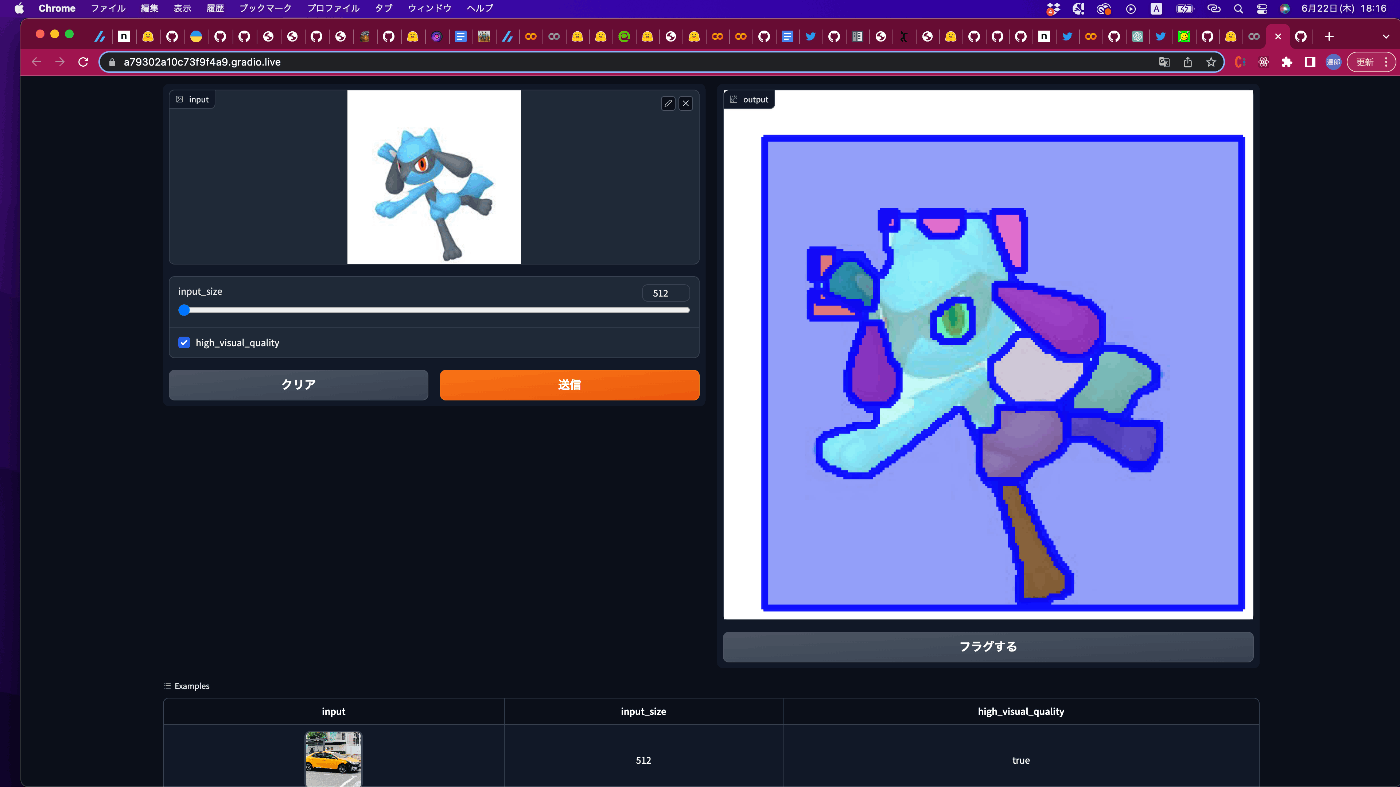This screenshot has height=787, width=1400.
Task: Click the date and time in menu bar
Action: tap(1343, 9)
